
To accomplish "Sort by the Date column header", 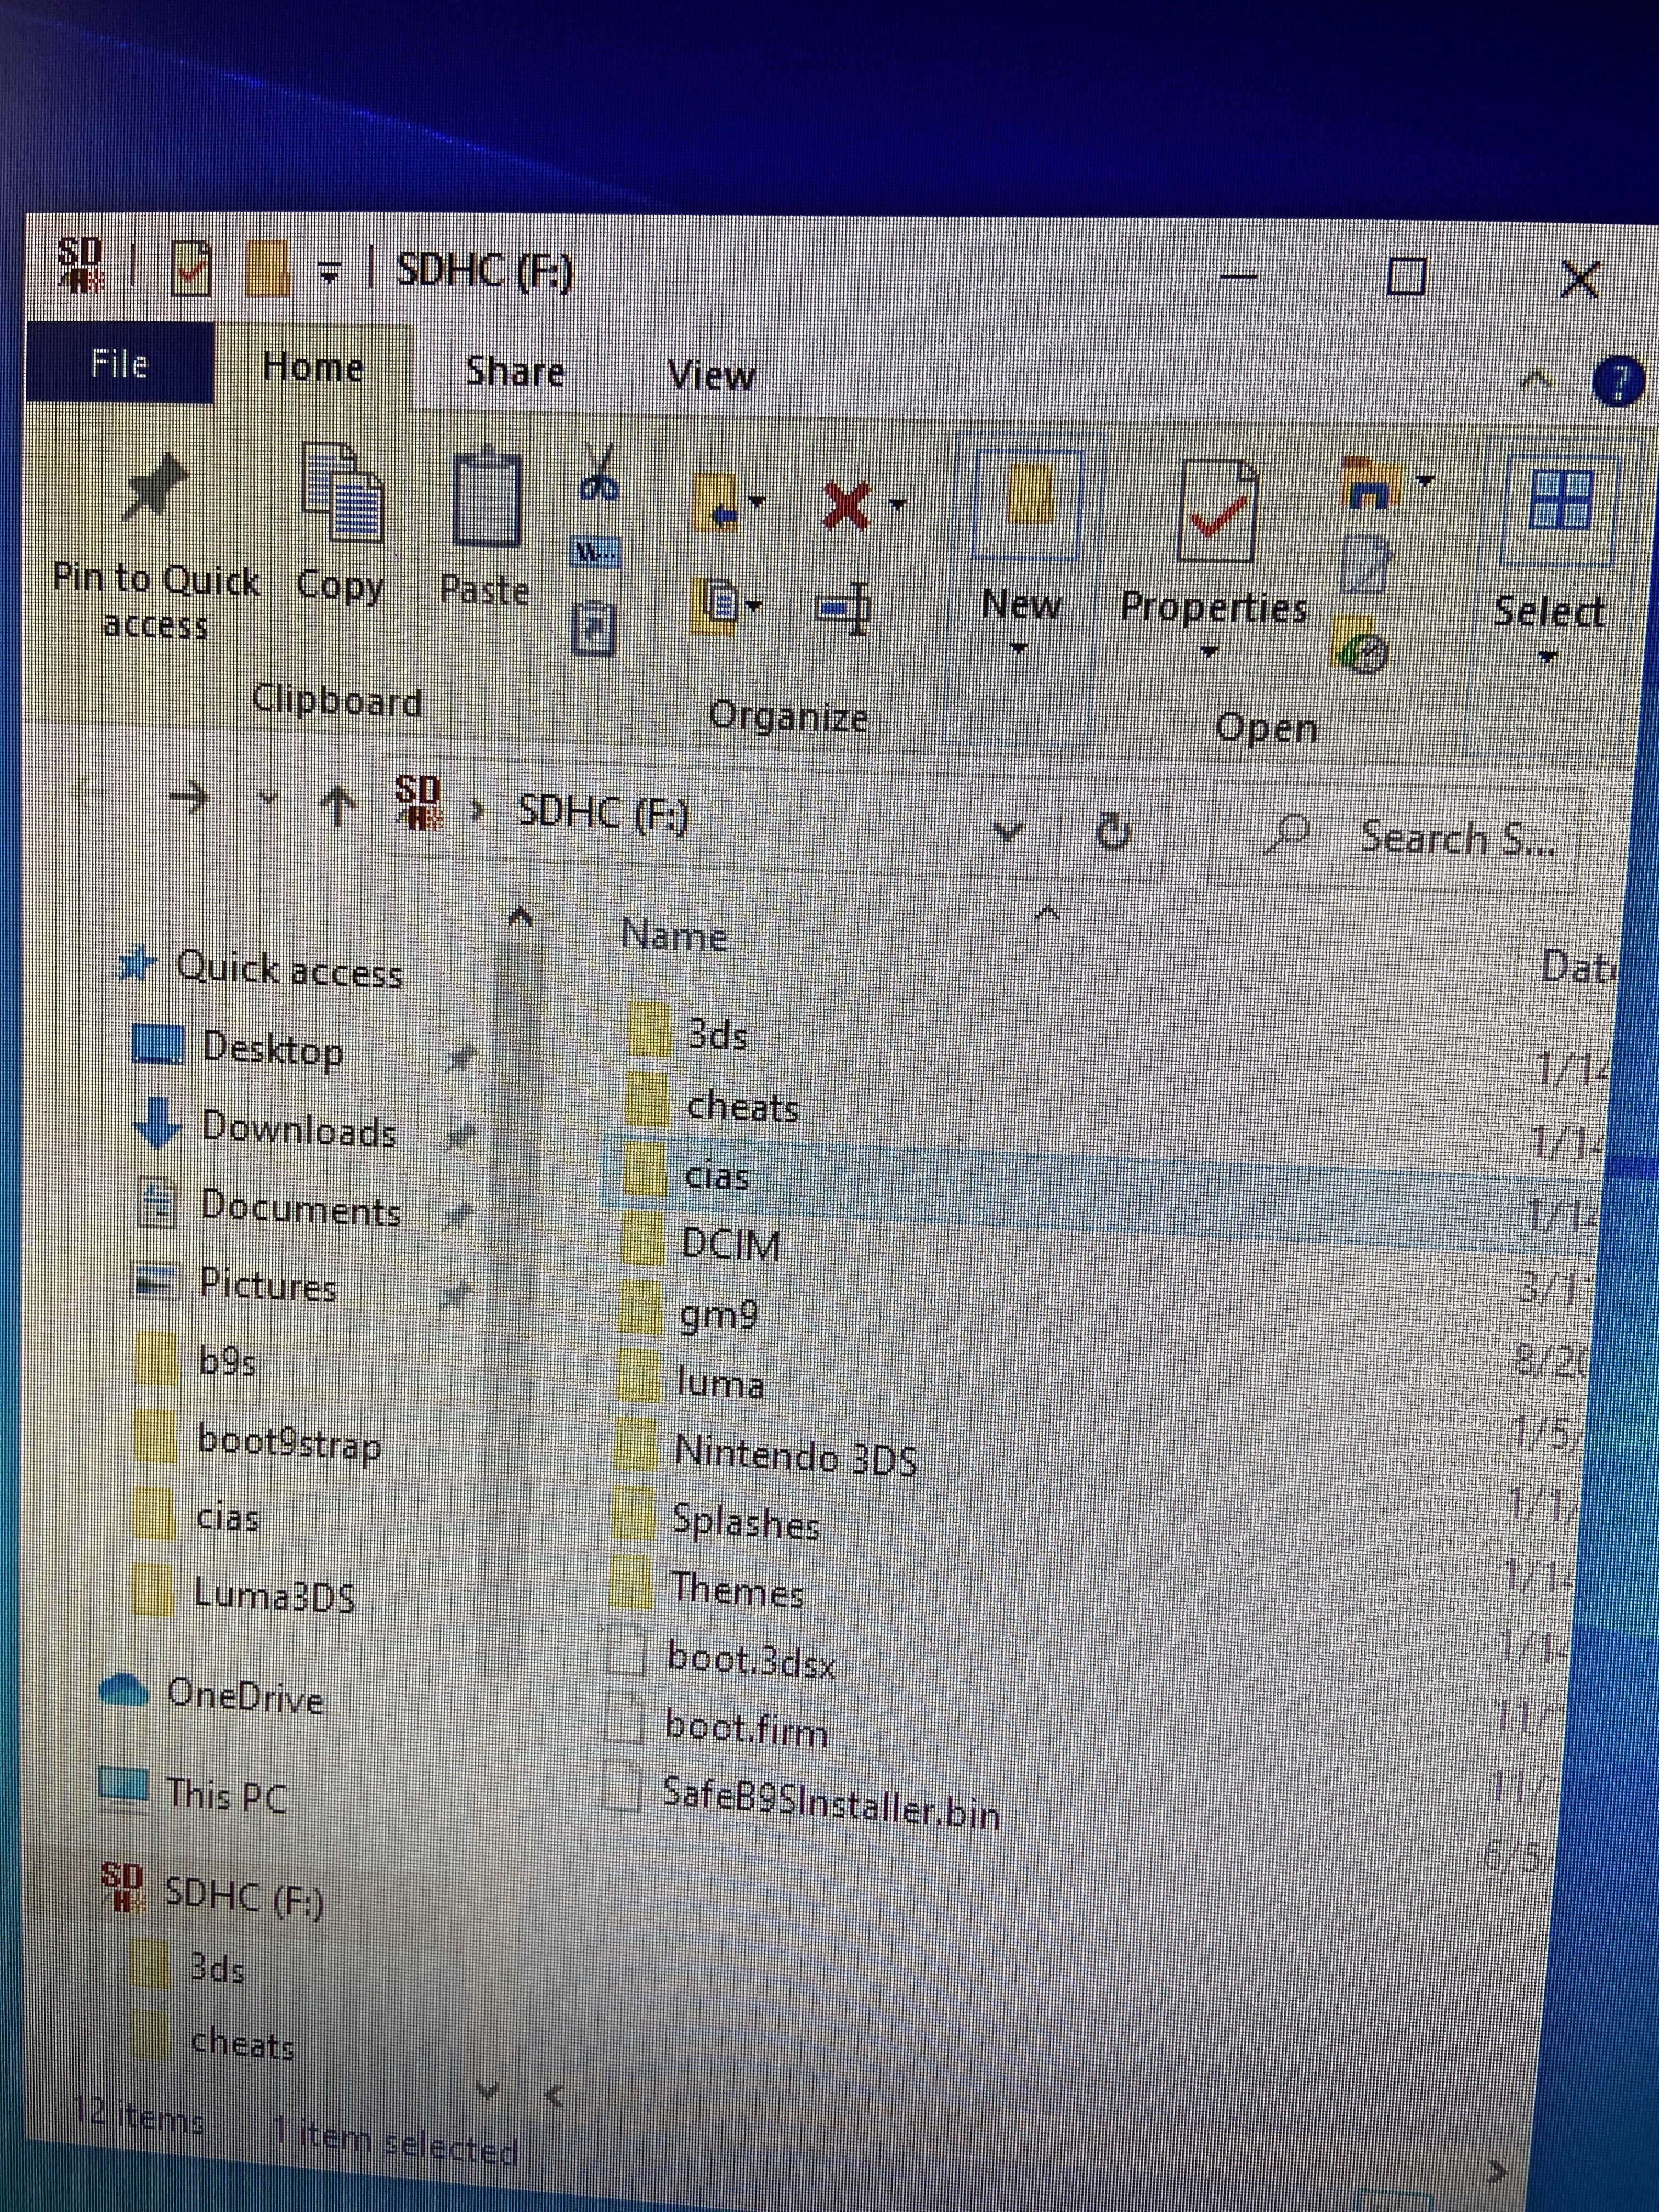I will (1579, 966).
